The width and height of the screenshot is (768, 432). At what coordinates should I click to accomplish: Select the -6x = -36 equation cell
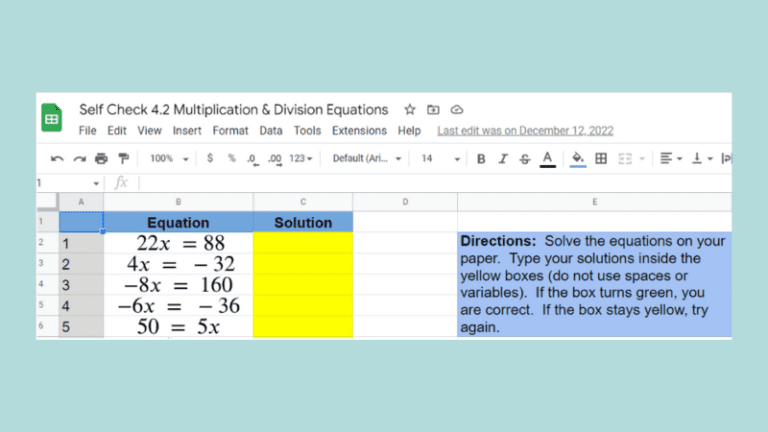[178, 306]
